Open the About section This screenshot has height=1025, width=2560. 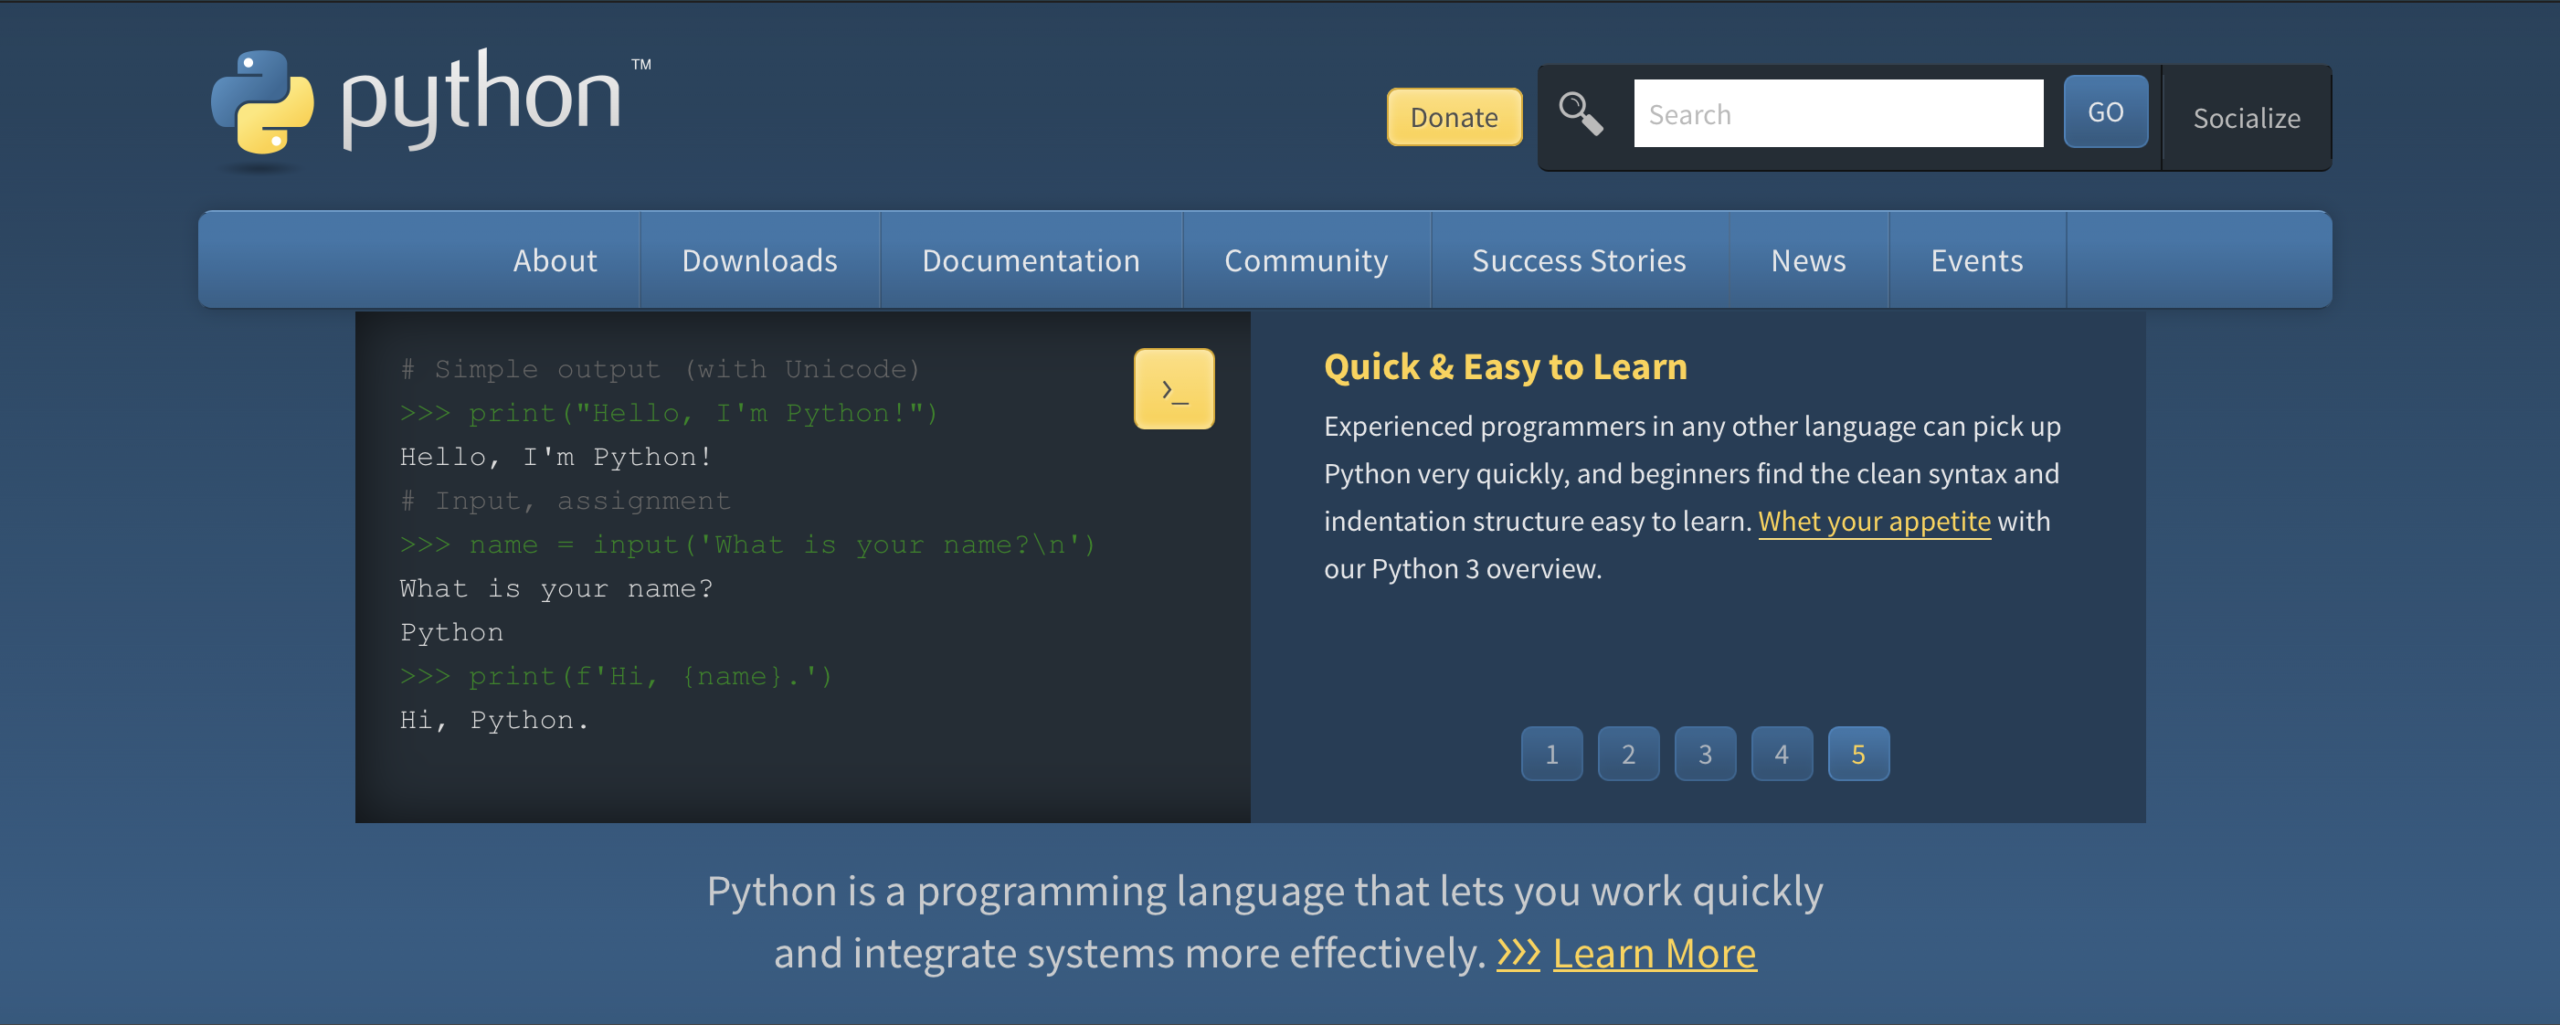click(x=554, y=260)
